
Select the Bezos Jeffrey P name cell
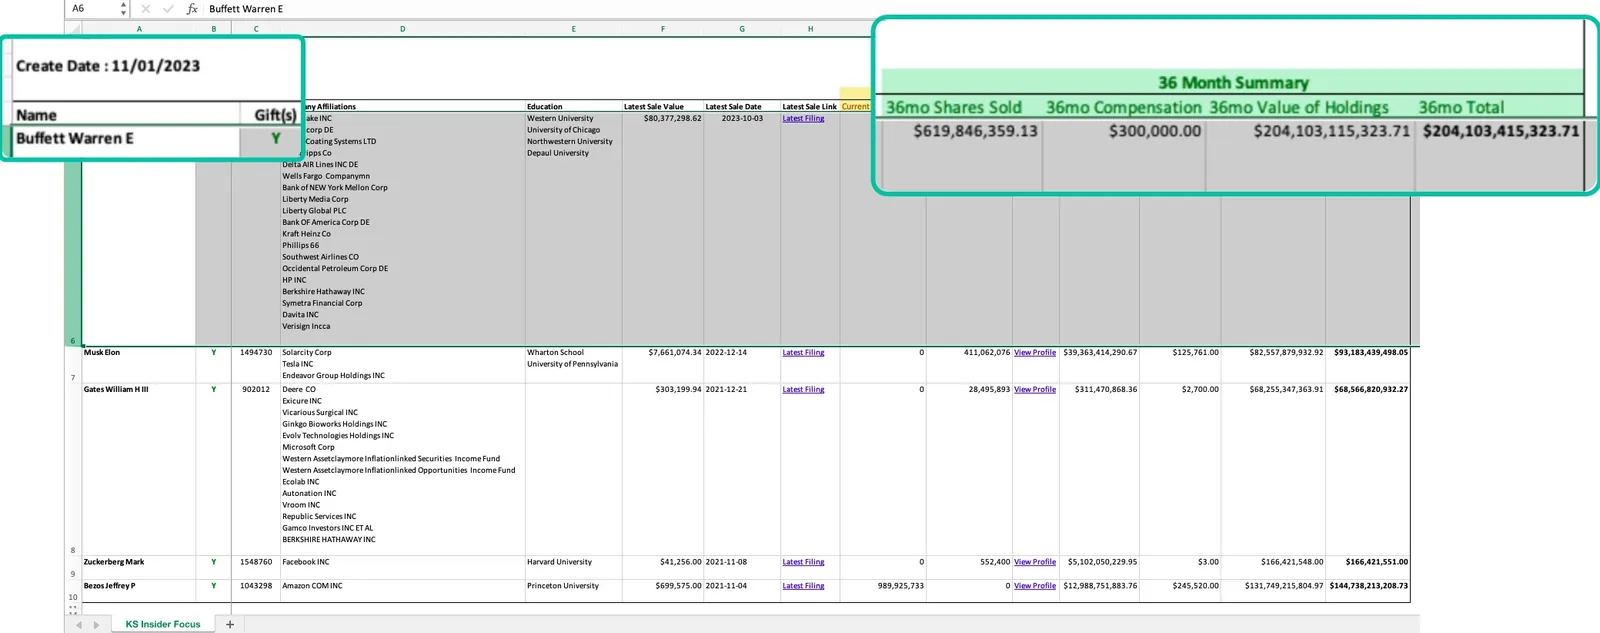[138, 591]
